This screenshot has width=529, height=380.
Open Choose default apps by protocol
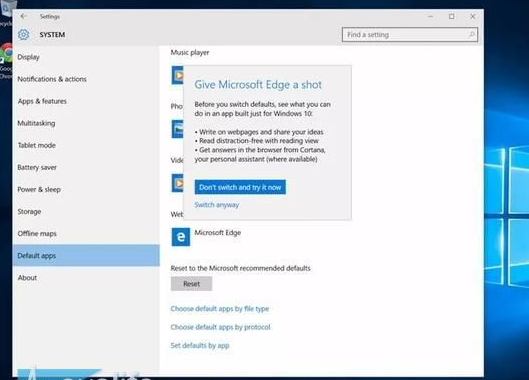pyautogui.click(x=220, y=327)
